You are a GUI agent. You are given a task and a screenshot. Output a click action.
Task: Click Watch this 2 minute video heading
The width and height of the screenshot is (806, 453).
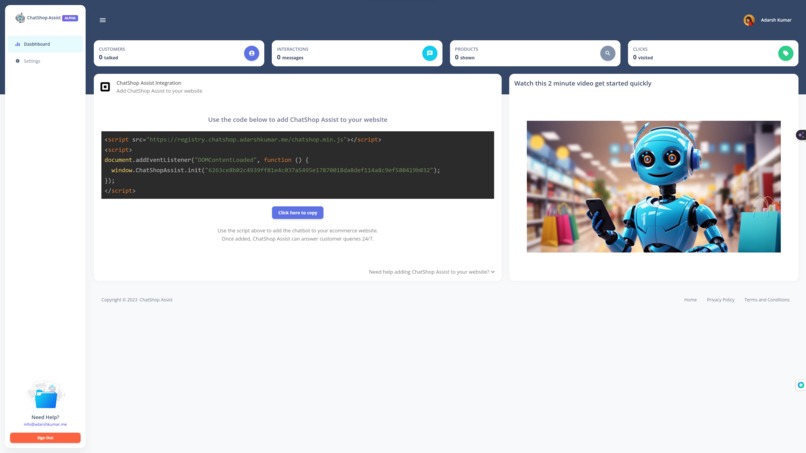coord(582,83)
